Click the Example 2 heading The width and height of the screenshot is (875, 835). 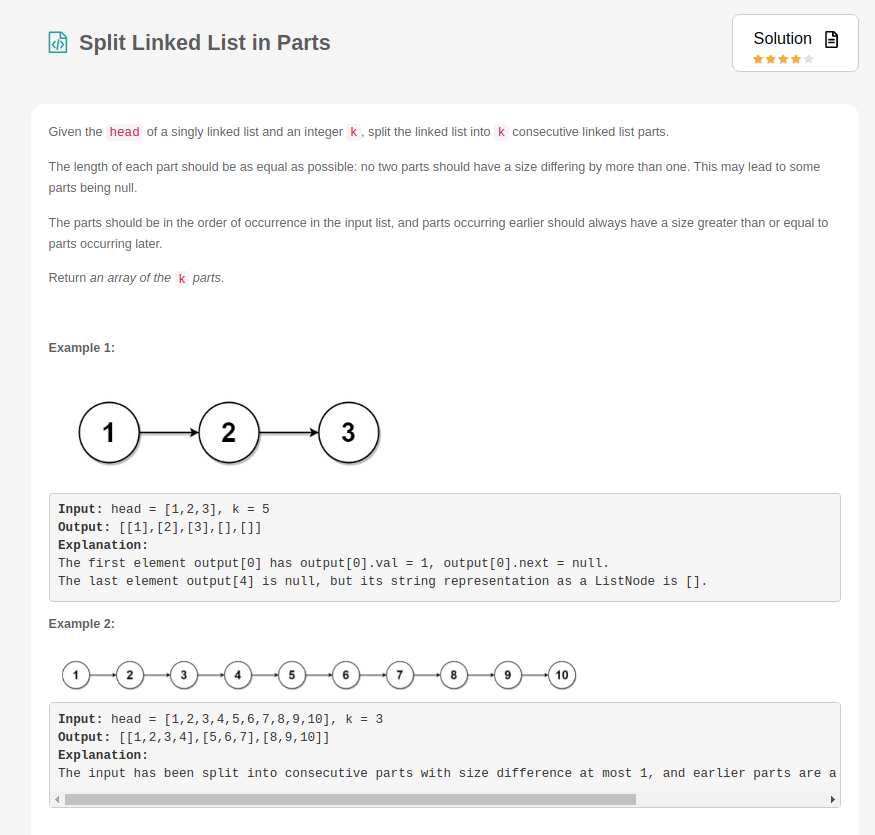[81, 623]
